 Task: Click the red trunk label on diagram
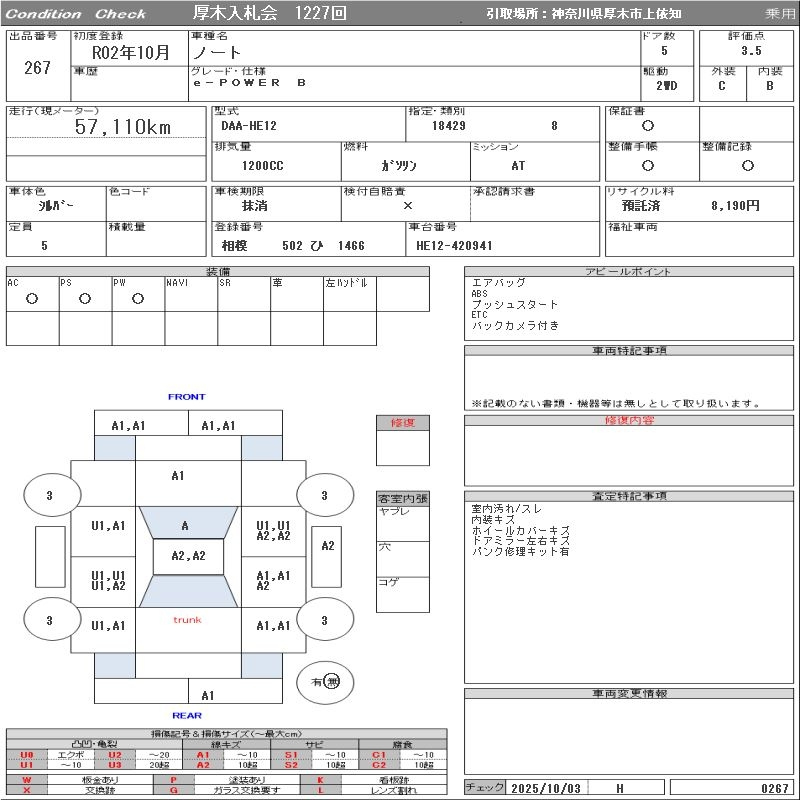[x=187, y=620]
